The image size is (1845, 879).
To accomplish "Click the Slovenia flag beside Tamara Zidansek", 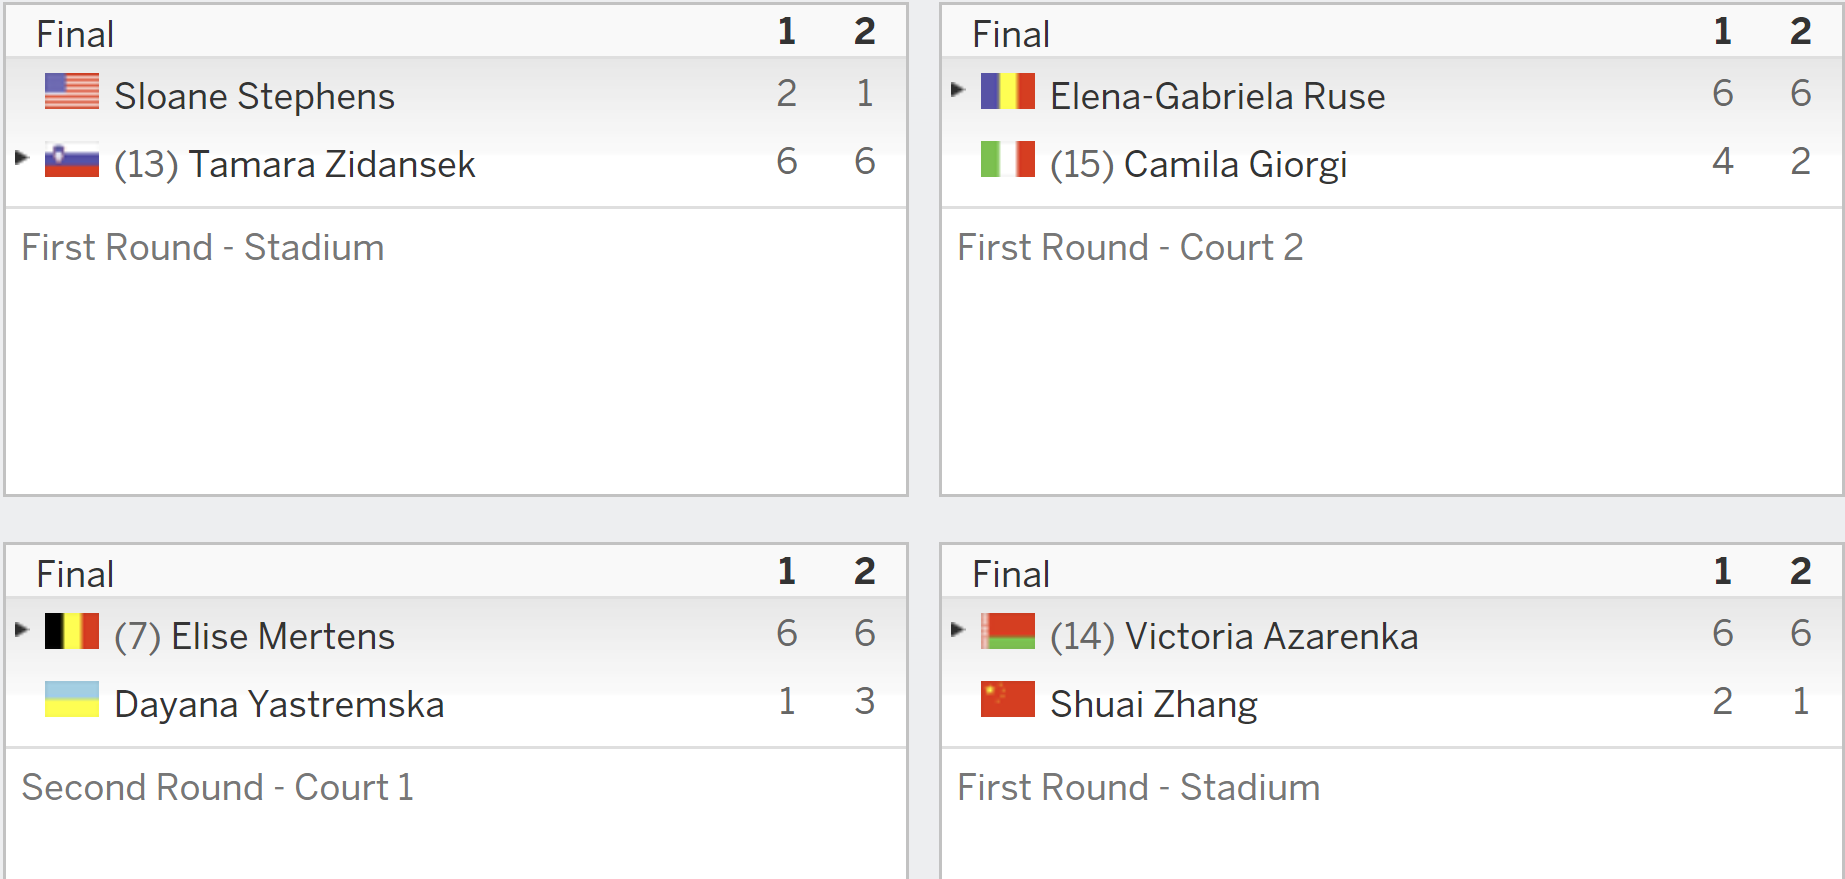I will 72,159.
